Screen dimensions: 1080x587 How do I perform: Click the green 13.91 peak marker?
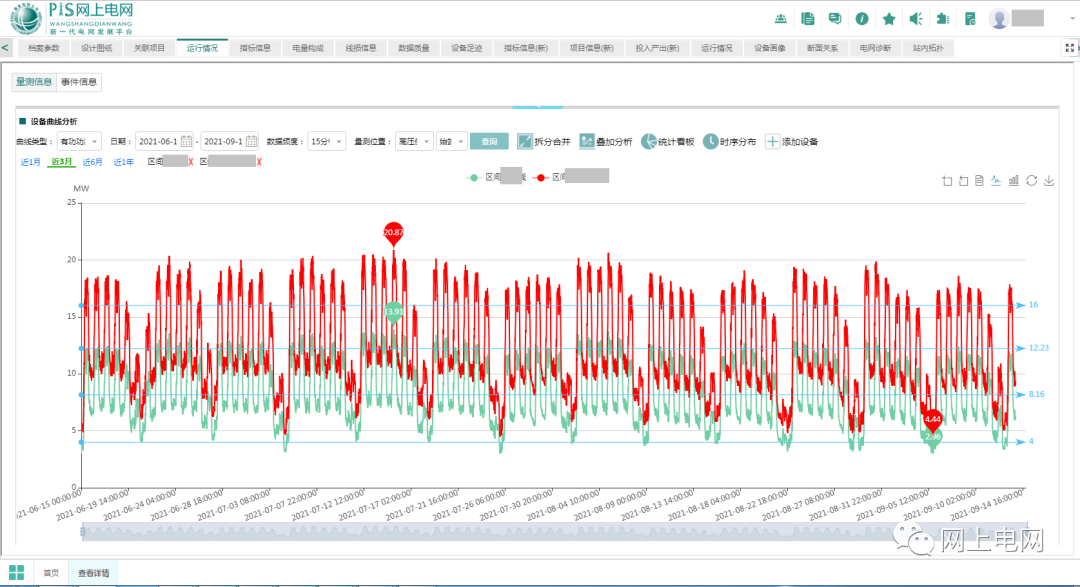click(x=393, y=311)
